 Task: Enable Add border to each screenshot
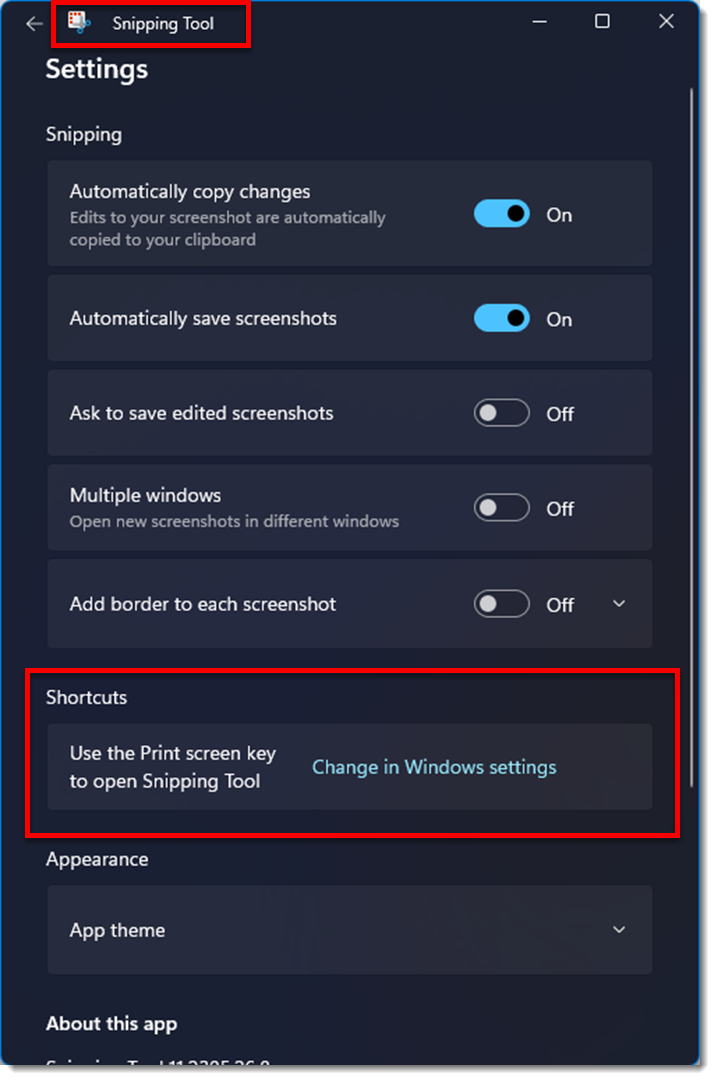[x=501, y=604]
